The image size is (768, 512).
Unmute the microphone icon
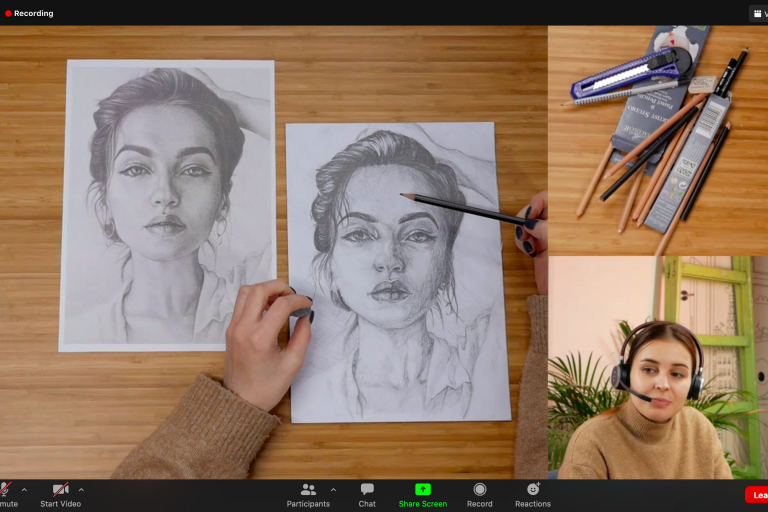5,489
